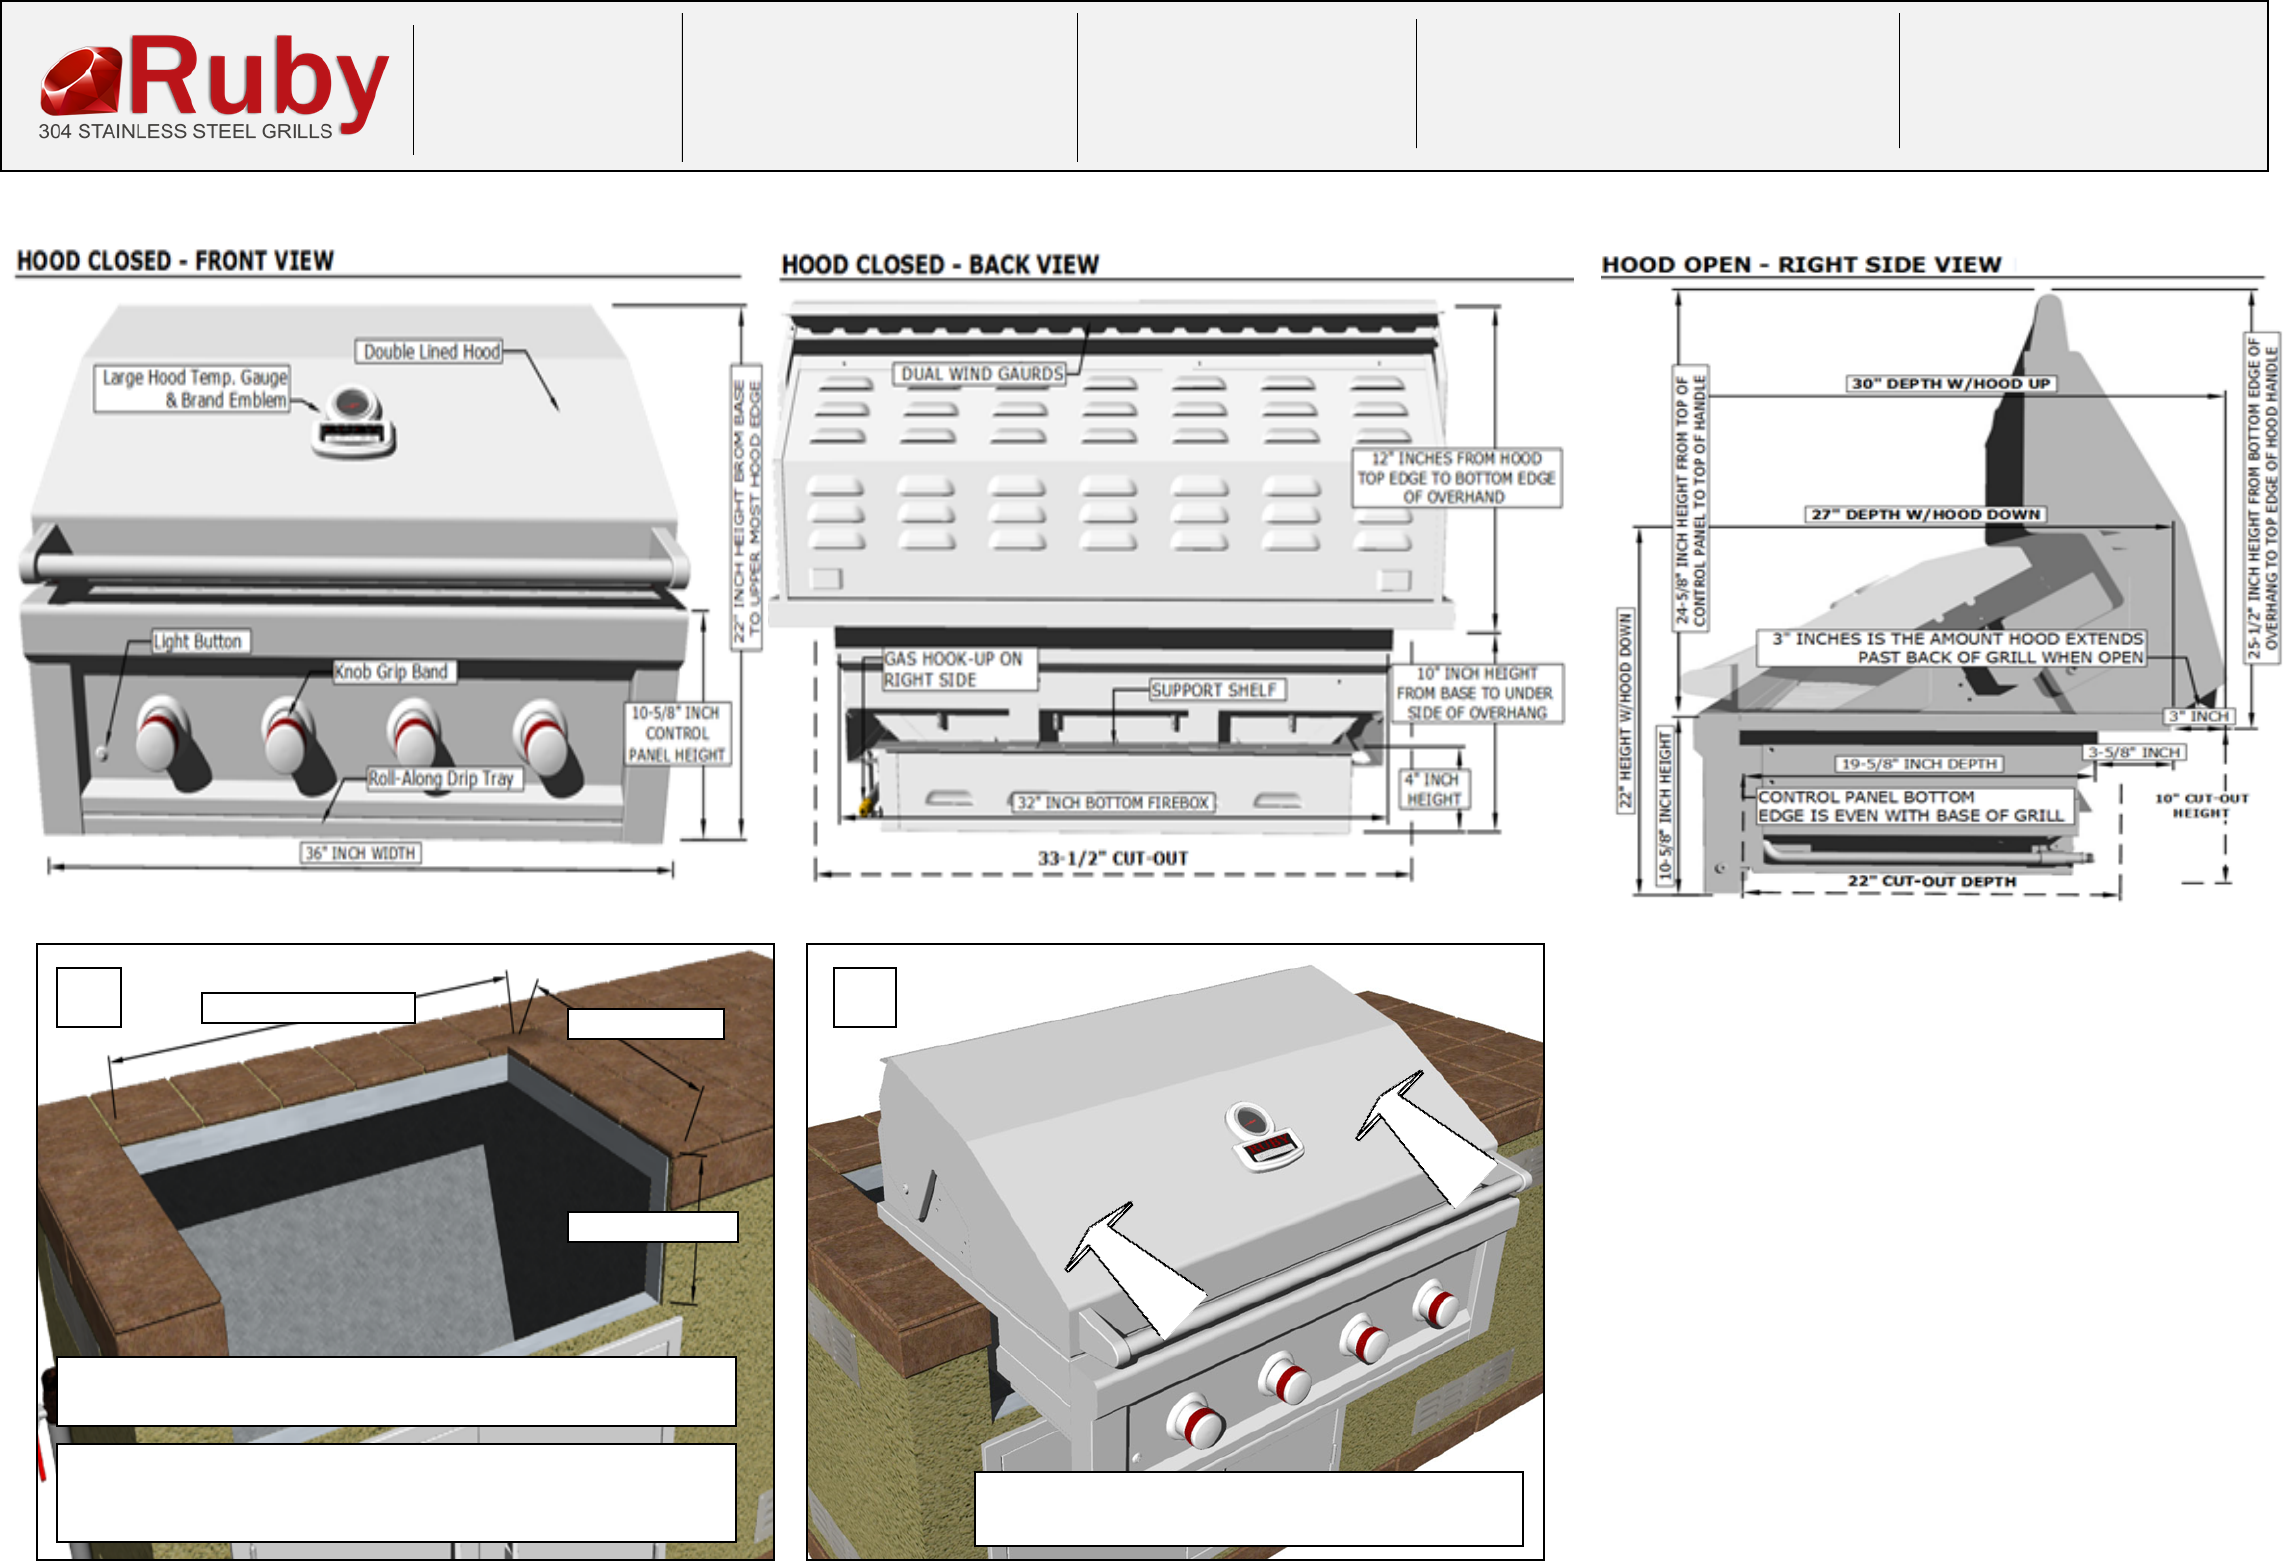
Task: Click the 33-1/2" CUT-OUT dimension text
Action: 1112,858
